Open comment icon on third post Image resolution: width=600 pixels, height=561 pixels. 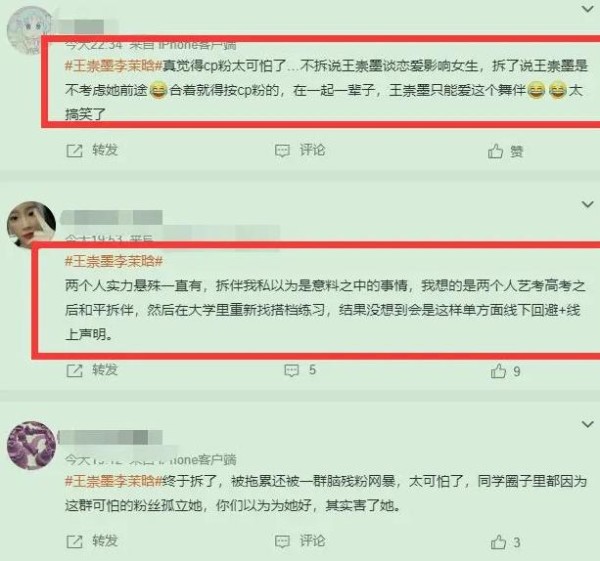(282, 541)
